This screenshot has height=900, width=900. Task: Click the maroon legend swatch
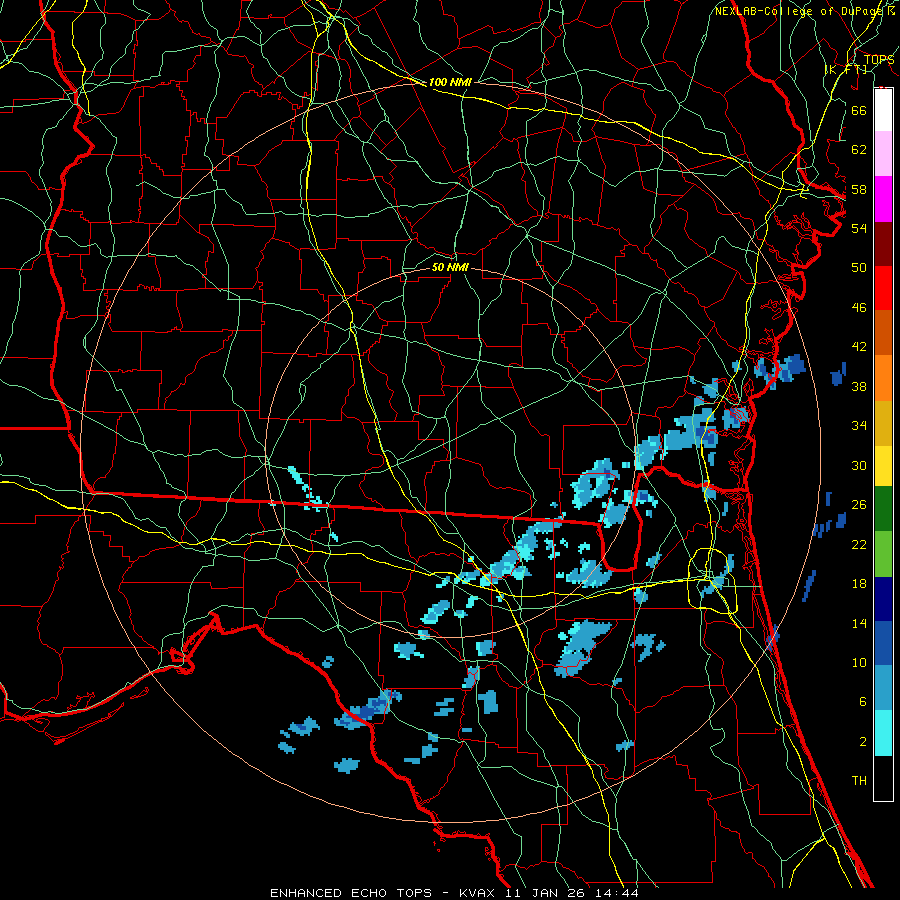(883, 244)
